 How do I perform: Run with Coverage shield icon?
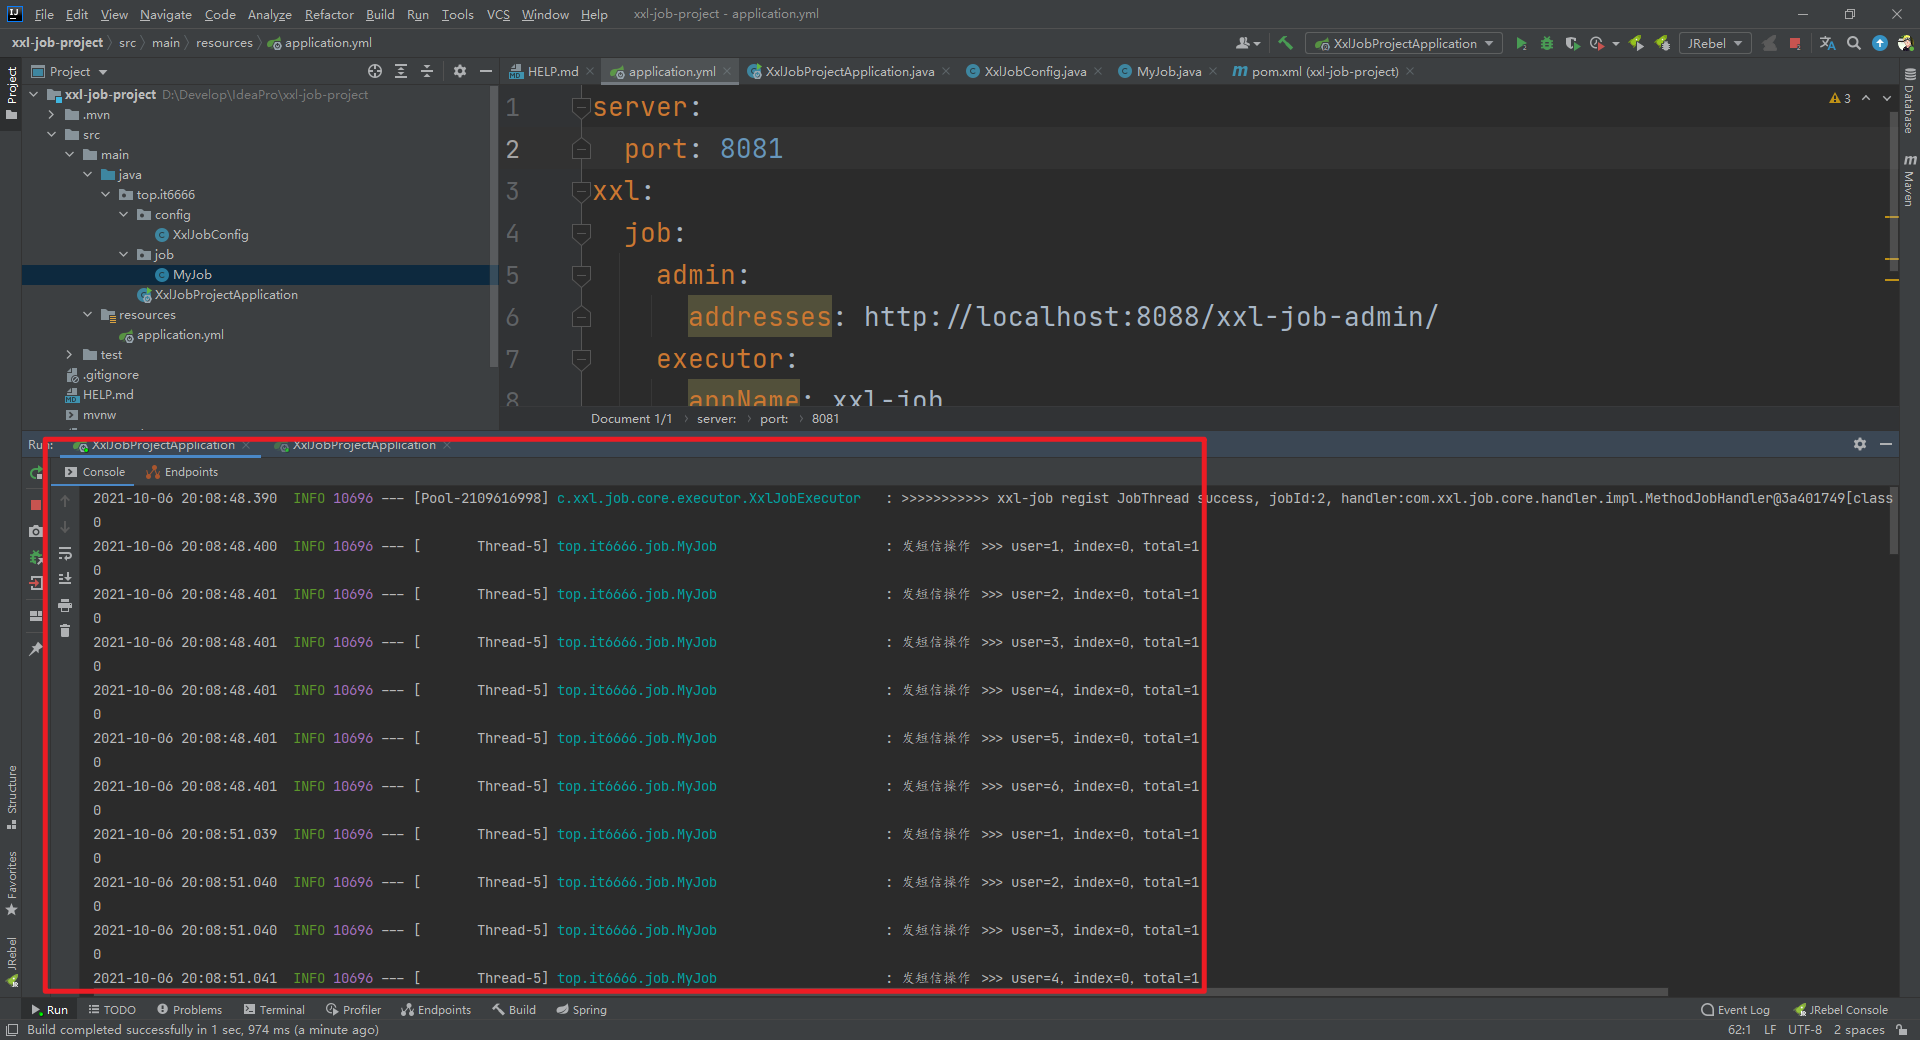(x=1572, y=43)
